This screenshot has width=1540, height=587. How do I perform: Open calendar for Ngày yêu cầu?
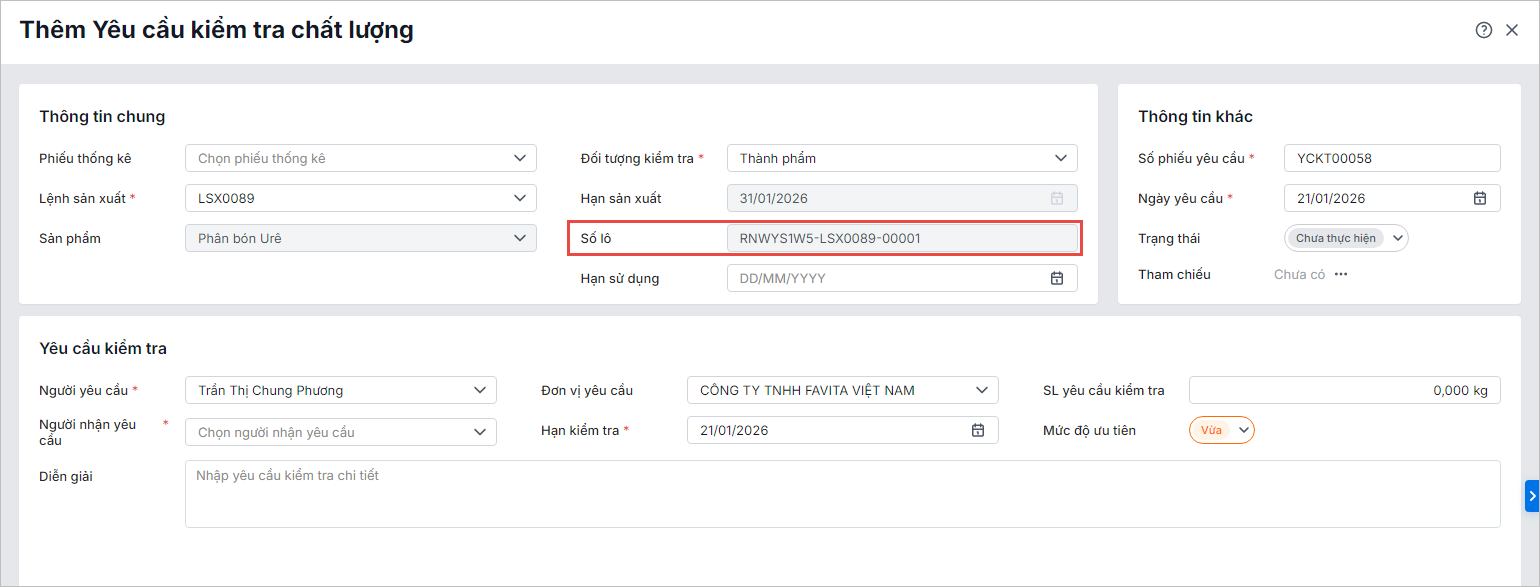pyautogui.click(x=1480, y=198)
